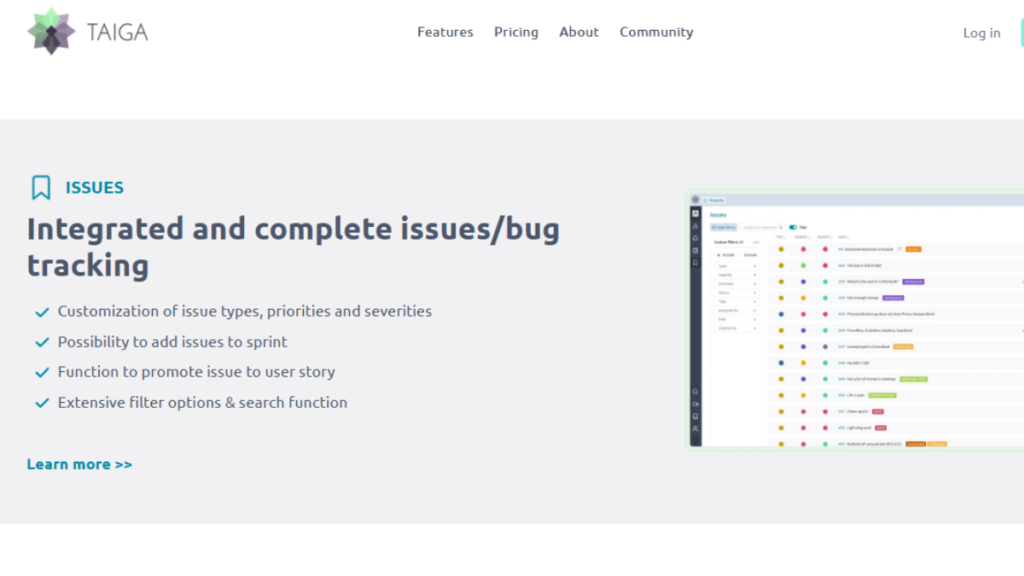Toggle the Tags switch in issues preview
This screenshot has height=576, width=1024.
click(793, 227)
